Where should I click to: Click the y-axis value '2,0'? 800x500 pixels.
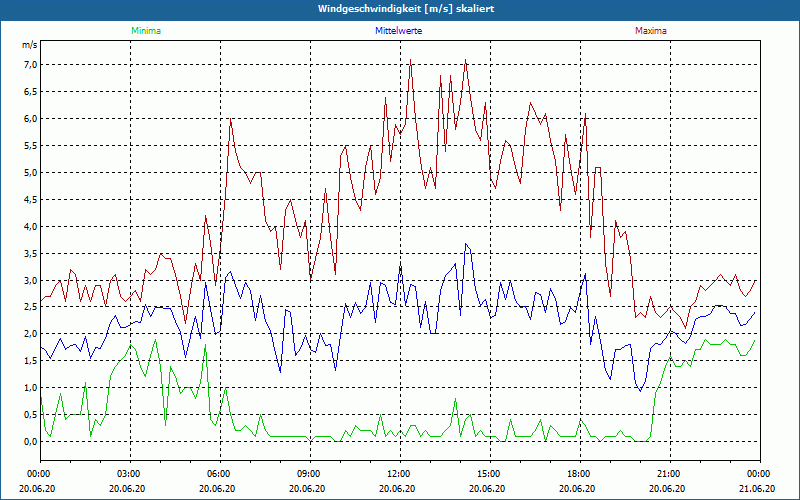[x=30, y=334]
